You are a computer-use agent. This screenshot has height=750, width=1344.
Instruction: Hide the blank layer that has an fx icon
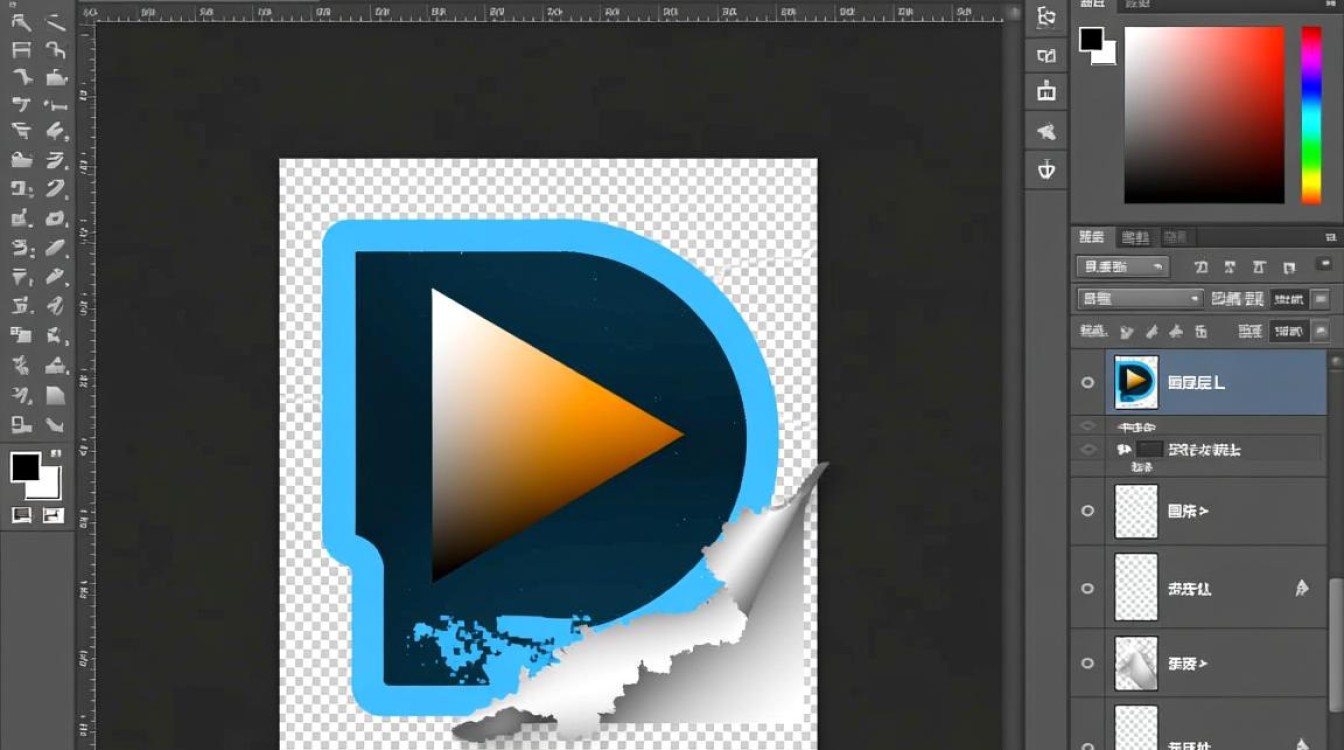click(x=1088, y=589)
